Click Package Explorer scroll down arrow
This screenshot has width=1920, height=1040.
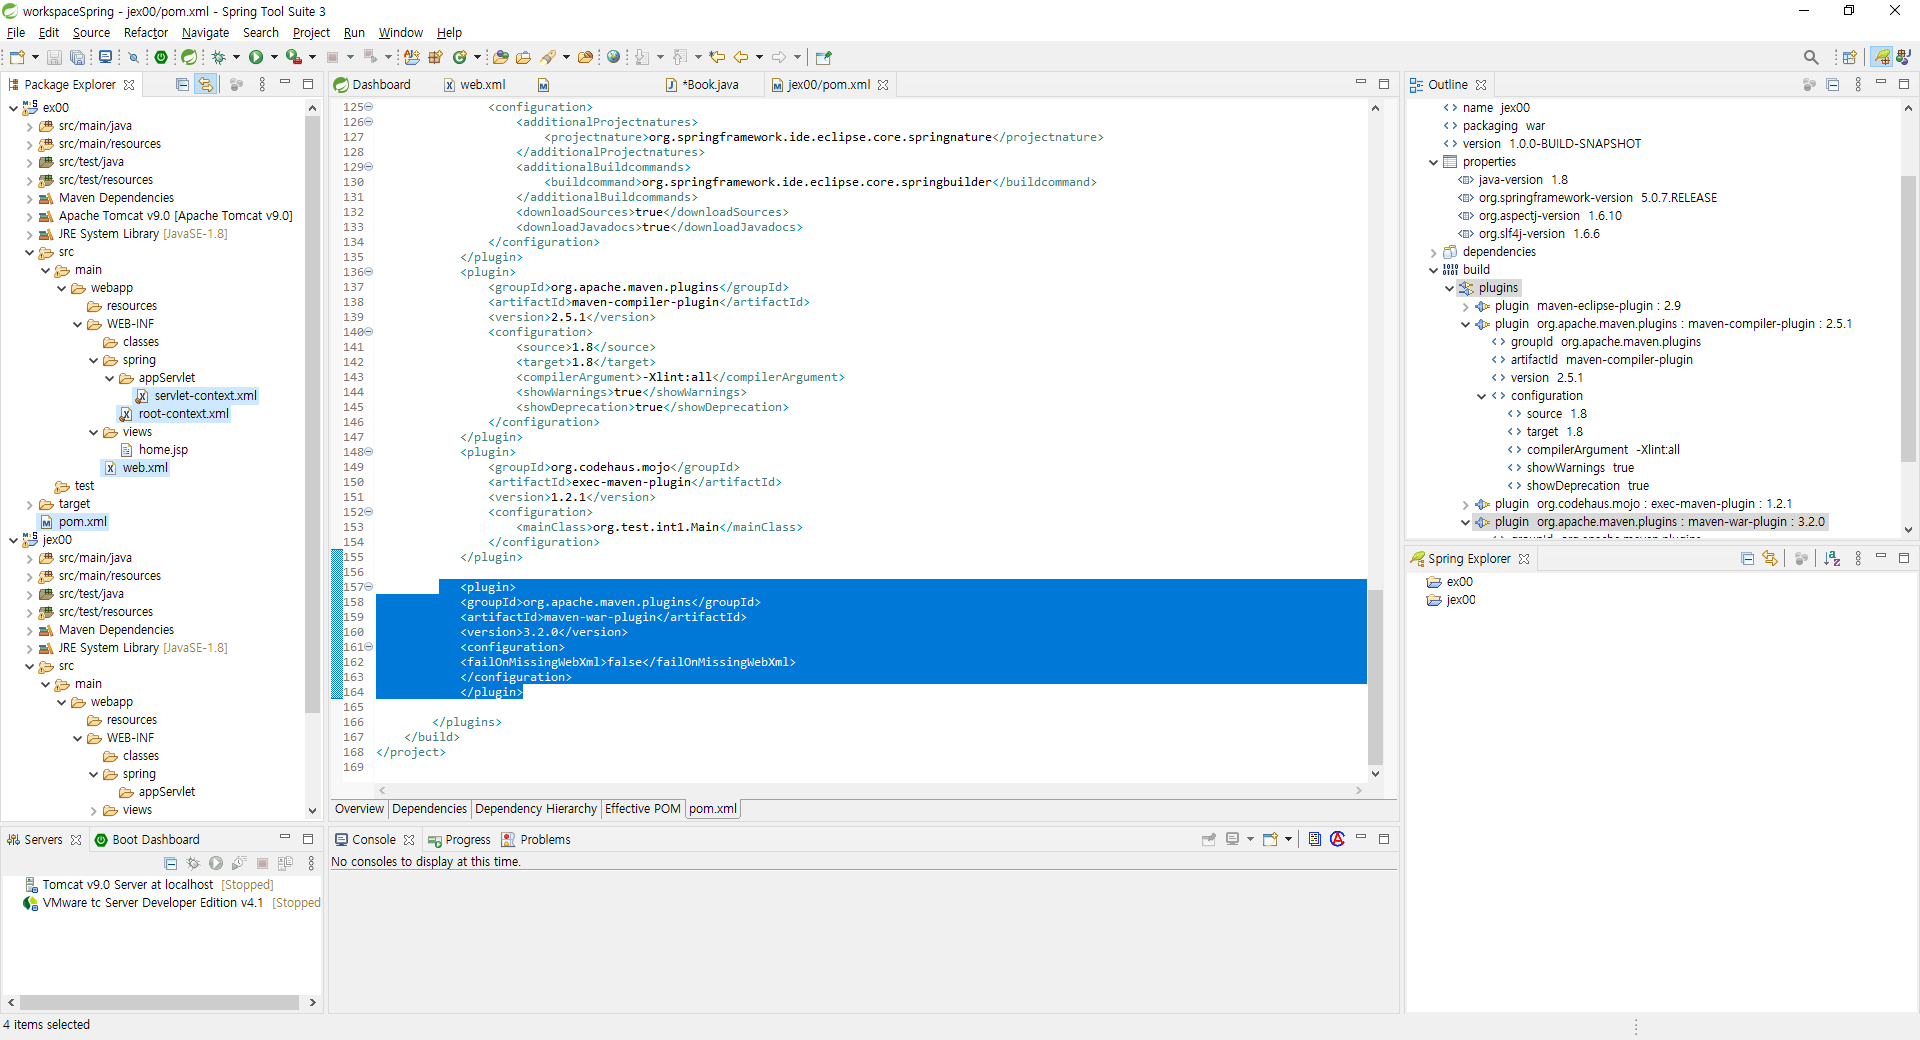click(312, 811)
